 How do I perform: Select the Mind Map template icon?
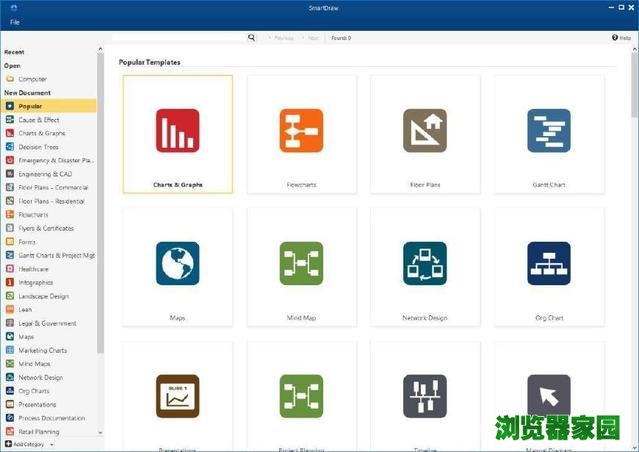pyautogui.click(x=301, y=263)
